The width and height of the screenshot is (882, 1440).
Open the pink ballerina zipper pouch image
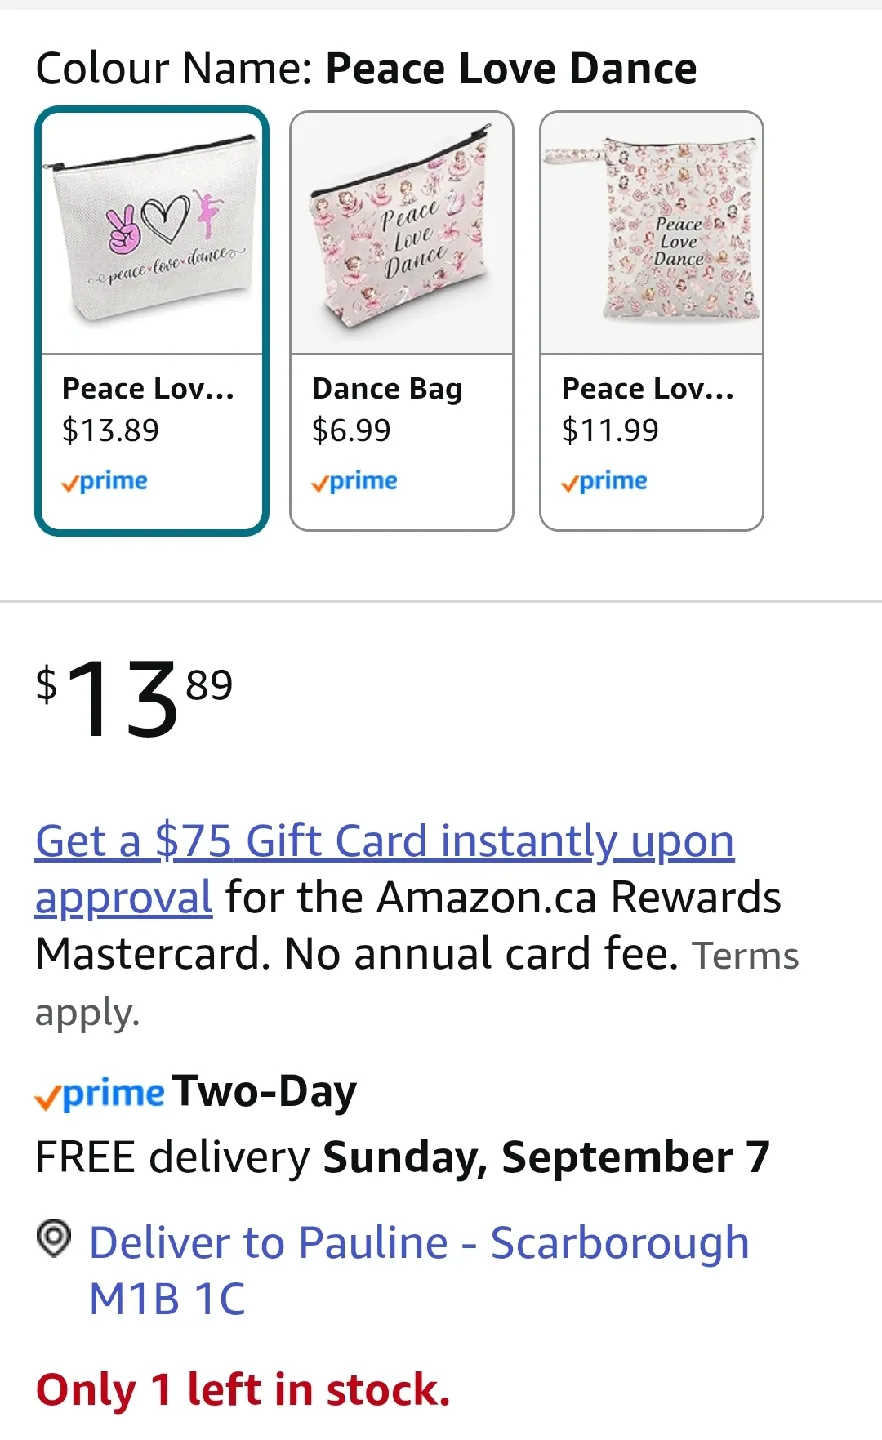[402, 235]
